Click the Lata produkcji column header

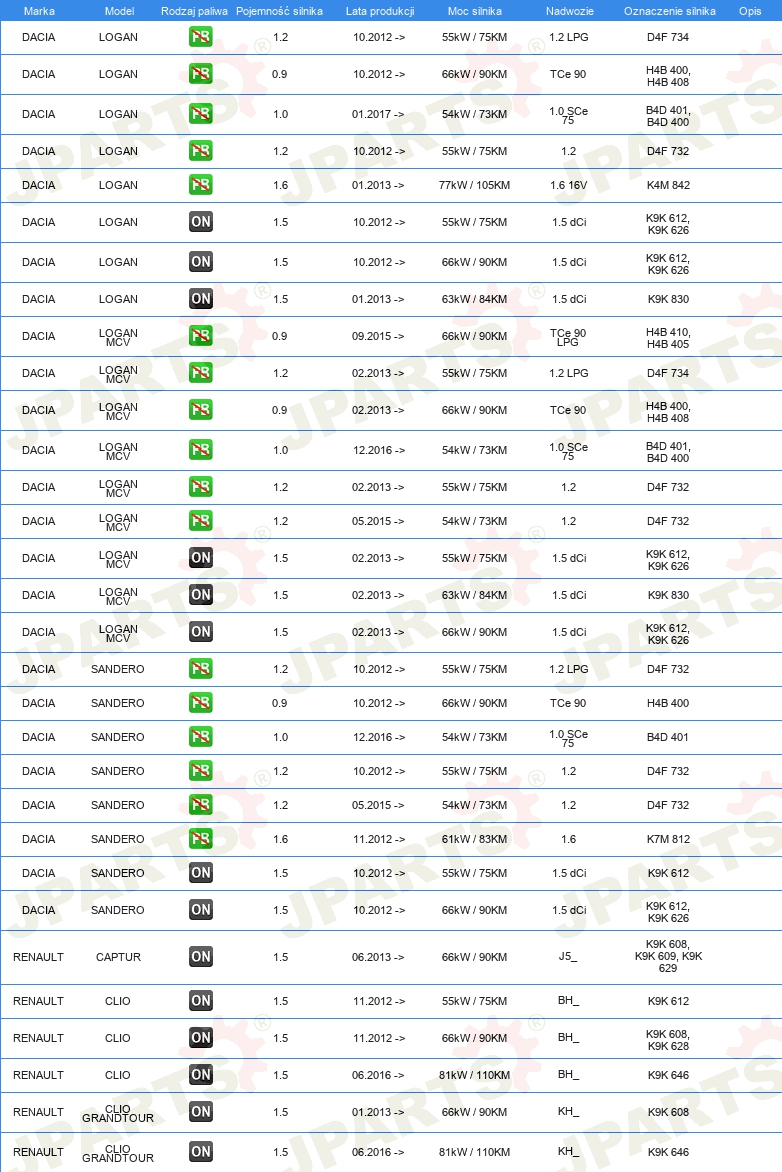(x=380, y=11)
